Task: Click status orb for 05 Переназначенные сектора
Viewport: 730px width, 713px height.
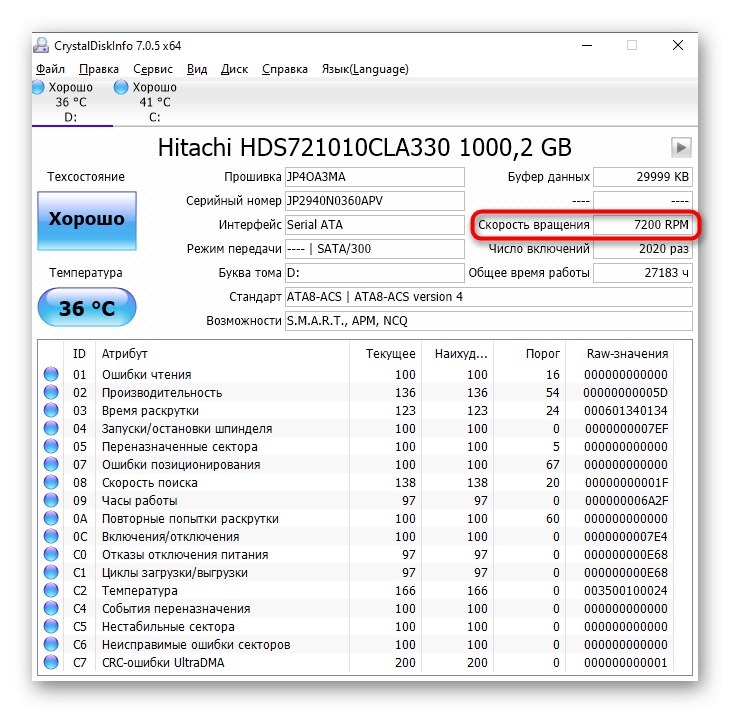Action: point(51,446)
